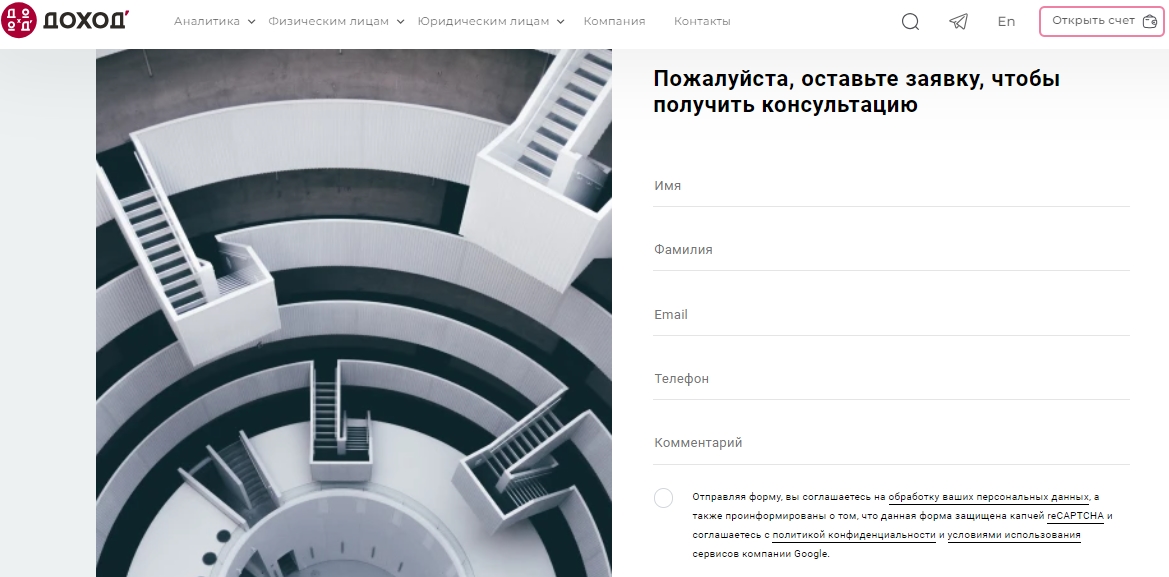This screenshot has height=577, width=1169.
Task: Click the spiral staircase photo
Action: [353, 313]
